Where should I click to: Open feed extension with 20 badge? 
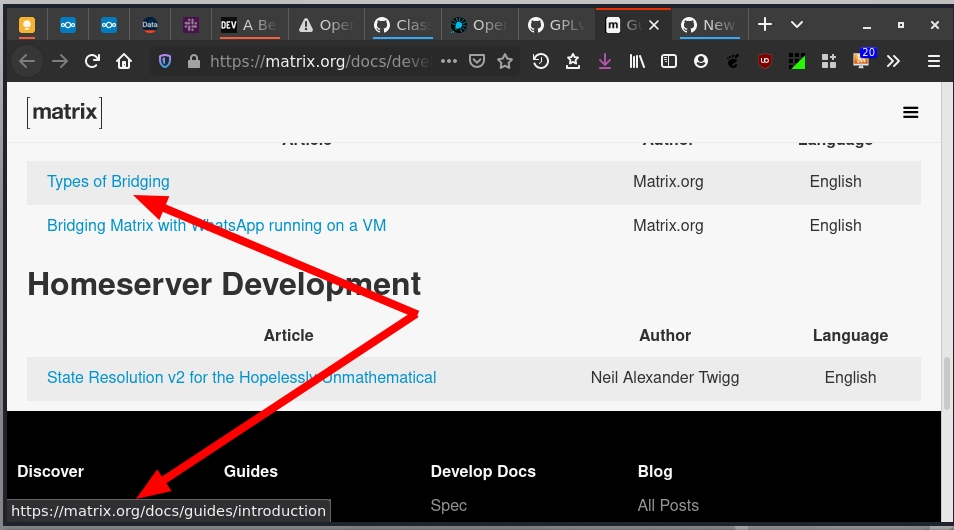point(862,60)
